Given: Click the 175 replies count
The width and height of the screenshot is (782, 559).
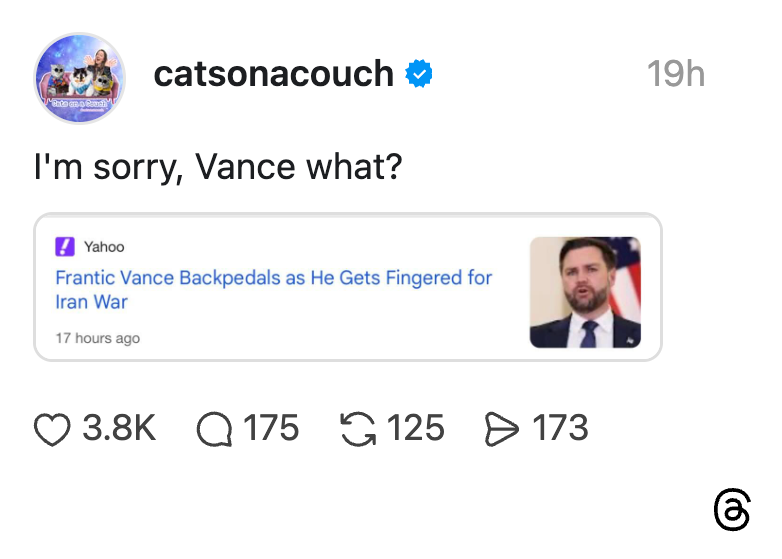Looking at the screenshot, I should pos(271,429).
